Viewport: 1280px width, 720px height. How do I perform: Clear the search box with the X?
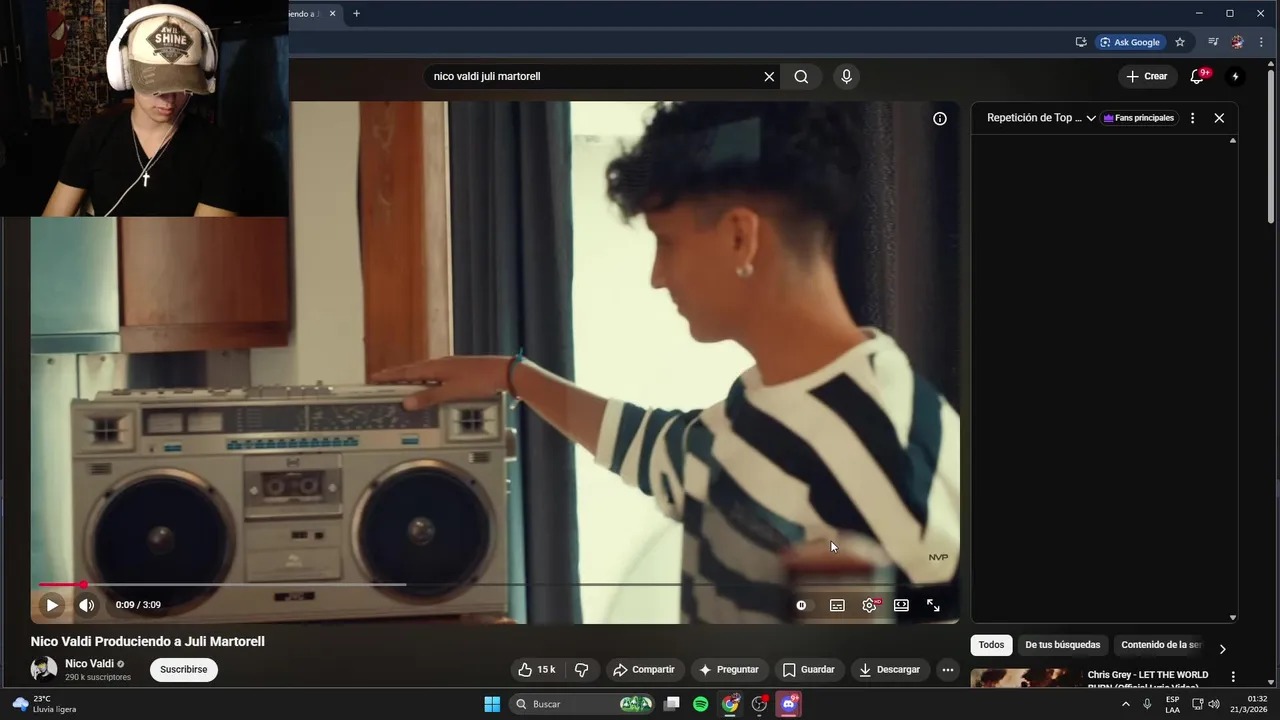pos(769,76)
